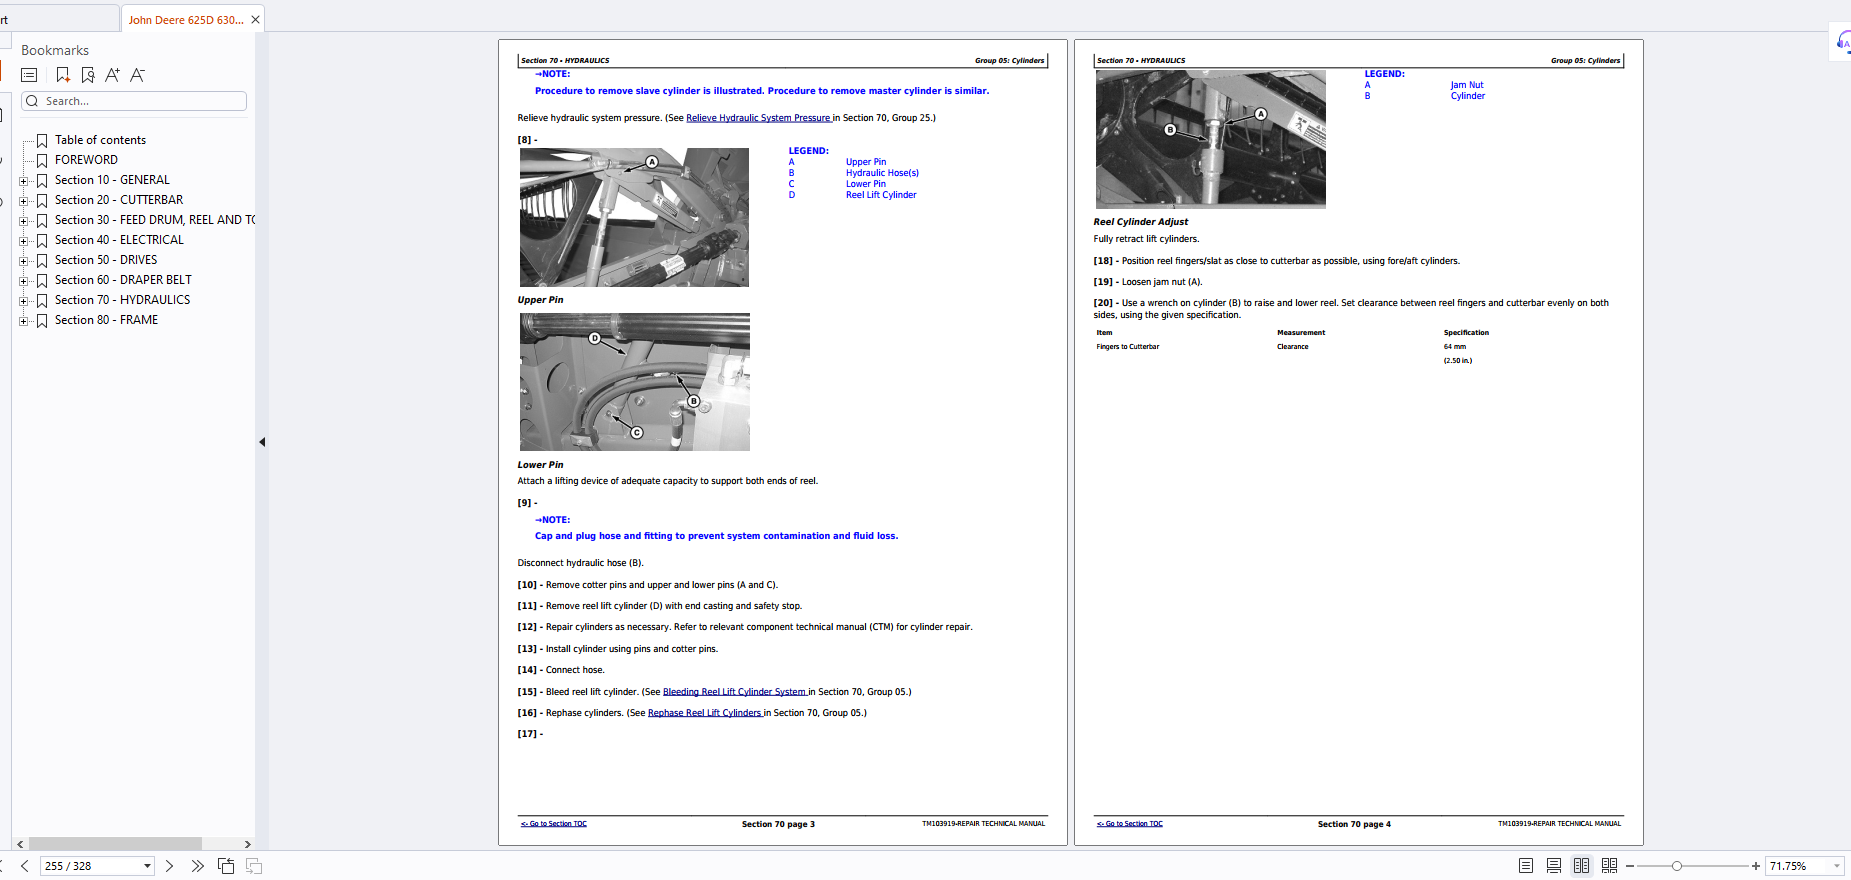Follow the Relieve Hydraulic System Pressure link
Viewport: 1851px width, 880px height.
coord(758,118)
